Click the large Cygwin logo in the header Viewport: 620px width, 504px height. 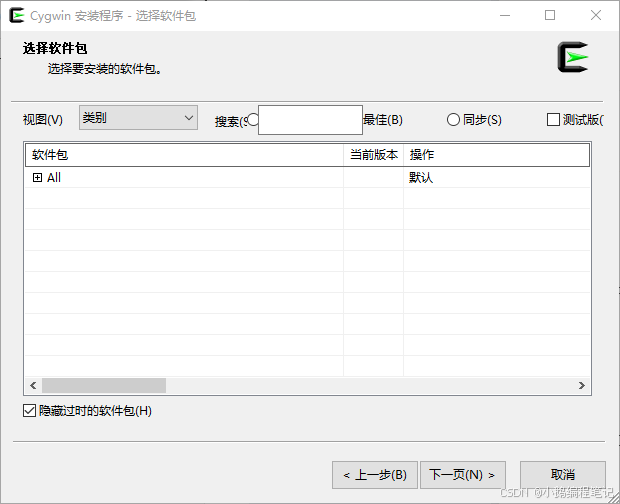pyautogui.click(x=573, y=57)
